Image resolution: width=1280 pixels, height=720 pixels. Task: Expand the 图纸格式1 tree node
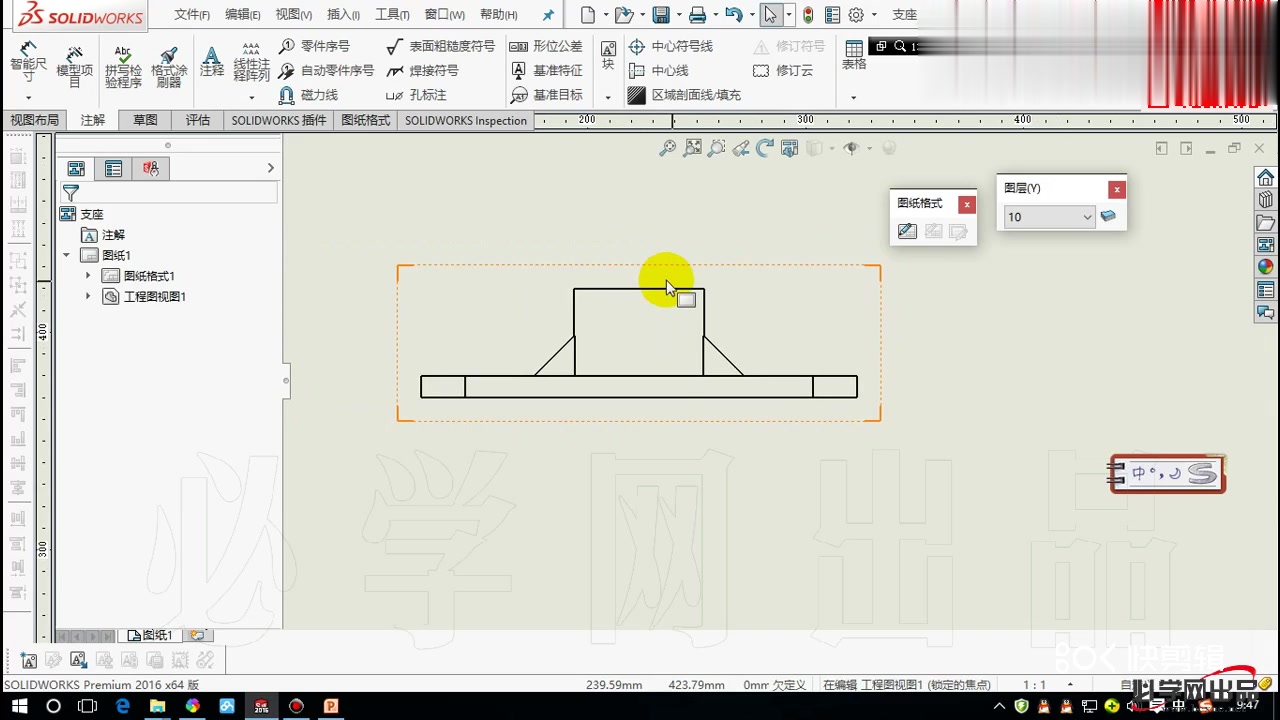pos(88,276)
